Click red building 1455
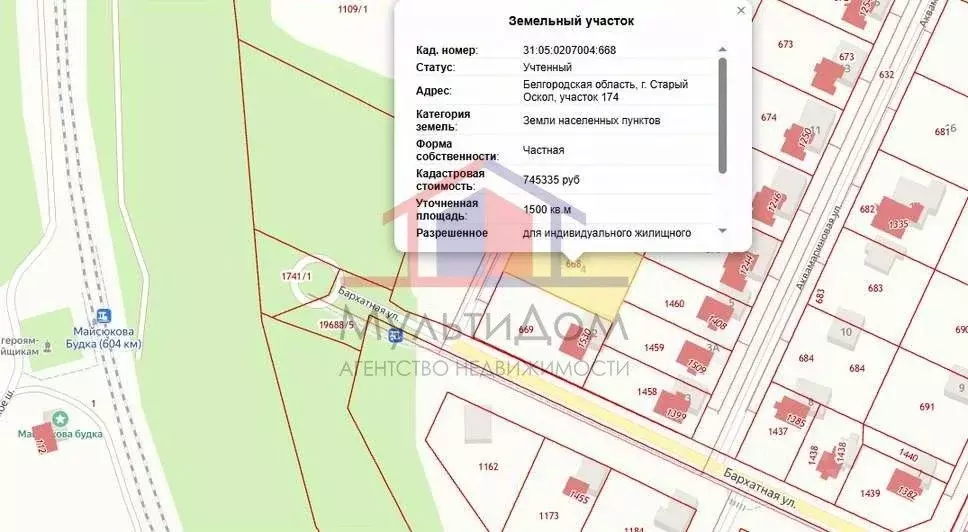The image size is (968, 532). pos(577,491)
